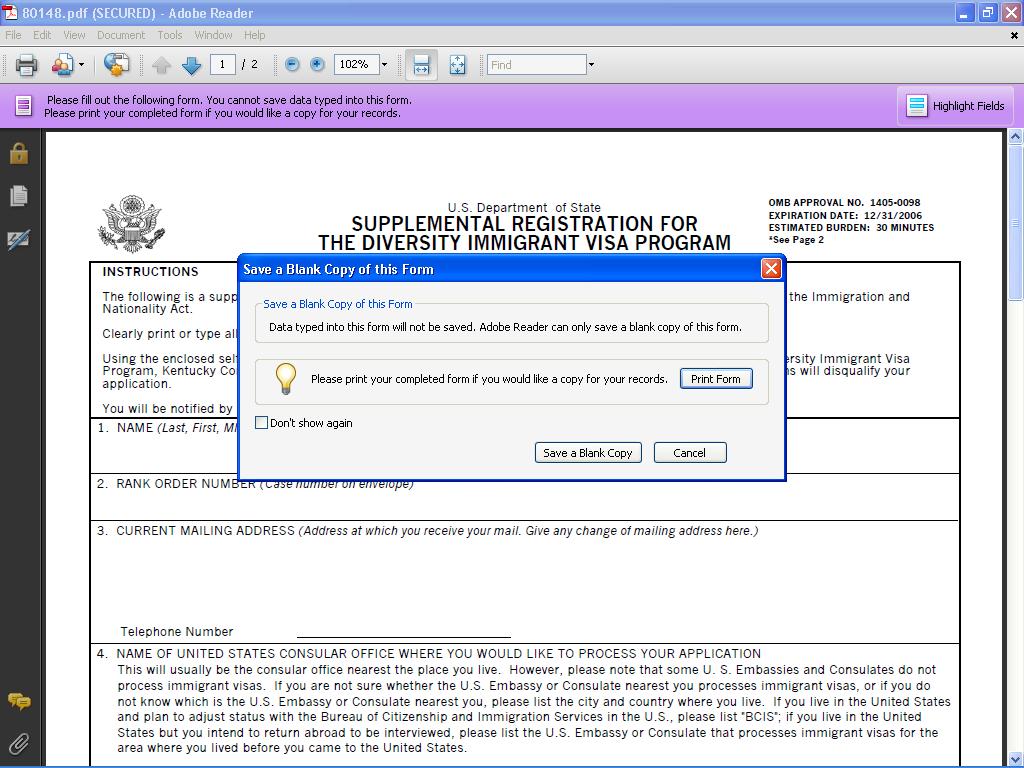The width and height of the screenshot is (1024, 768).
Task: Click the "2. RANK ORDER NUMBER" label
Action: click(x=176, y=484)
